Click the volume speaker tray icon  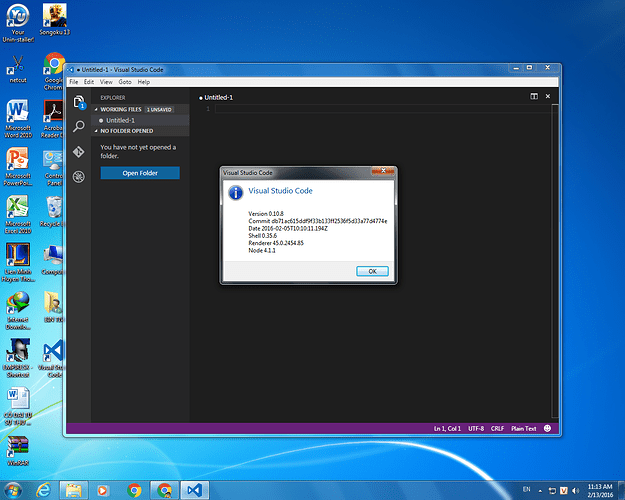(x=576, y=490)
